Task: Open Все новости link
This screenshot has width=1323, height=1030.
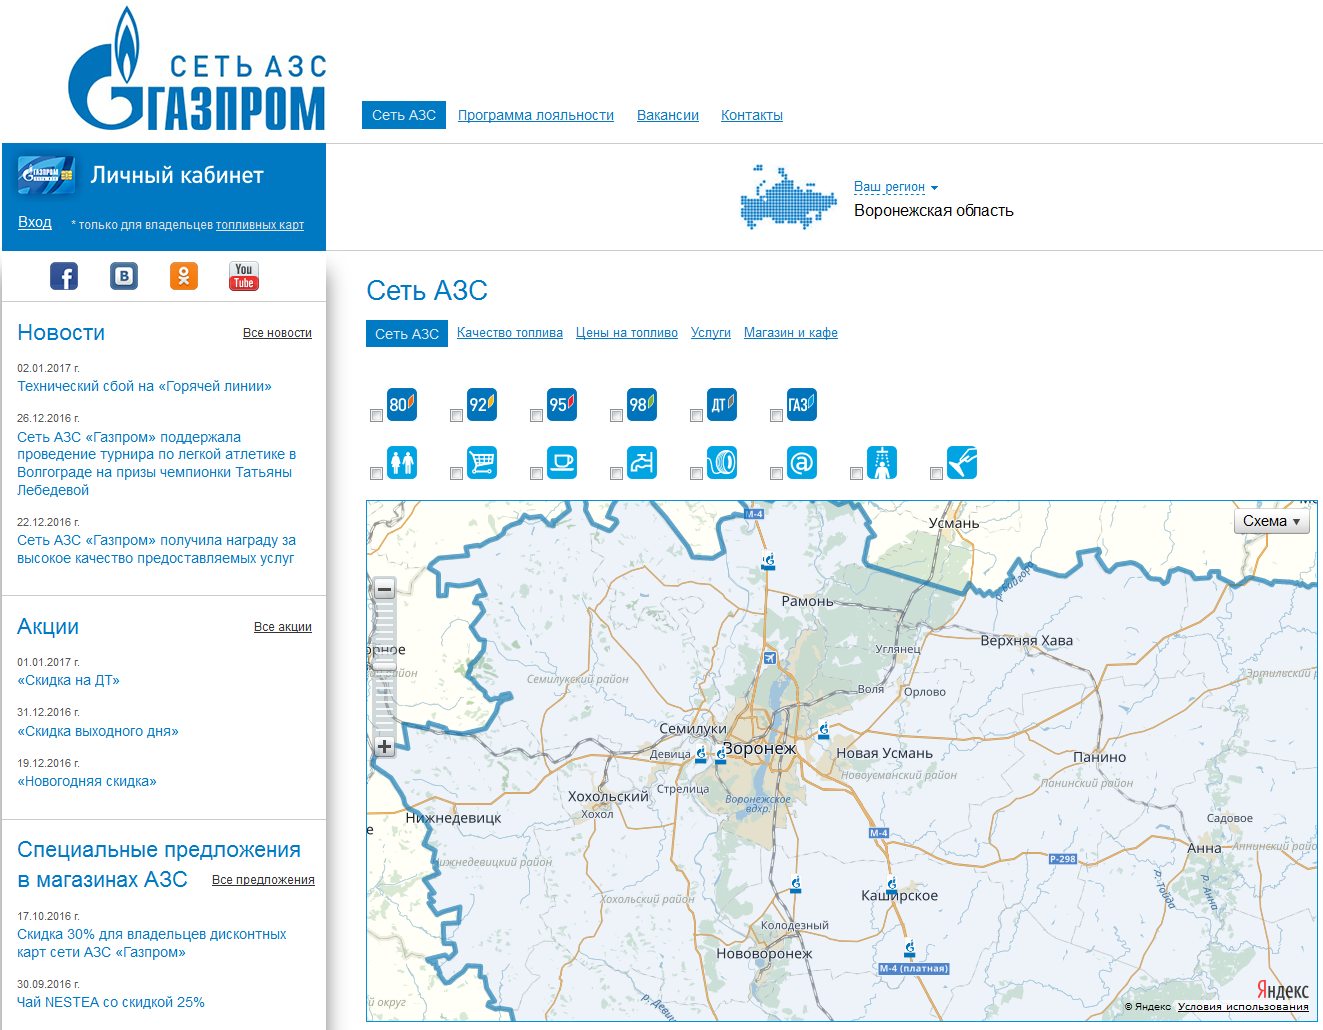Action: pyautogui.click(x=277, y=333)
